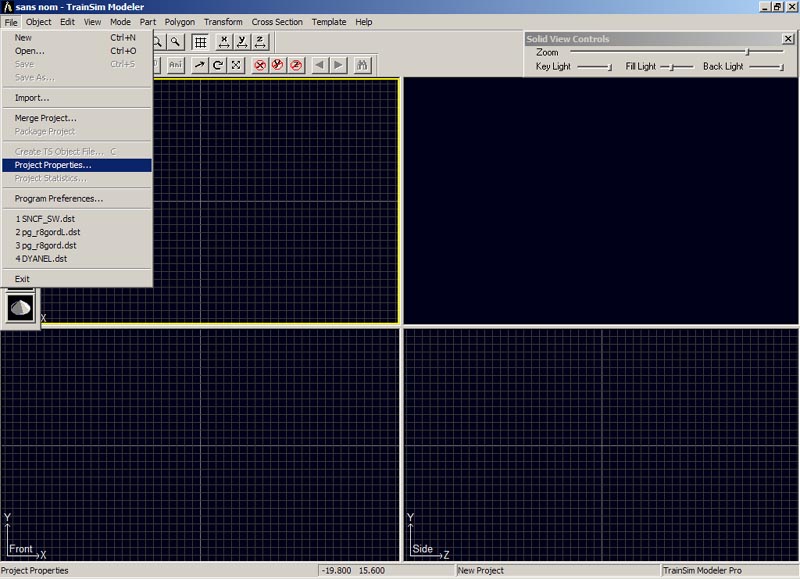800x579 pixels.
Task: Select the scale tool icon
Action: (x=236, y=65)
